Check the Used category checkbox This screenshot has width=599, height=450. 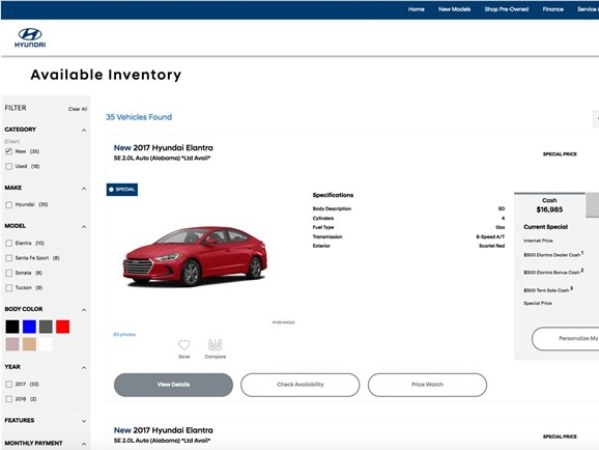click(9, 167)
